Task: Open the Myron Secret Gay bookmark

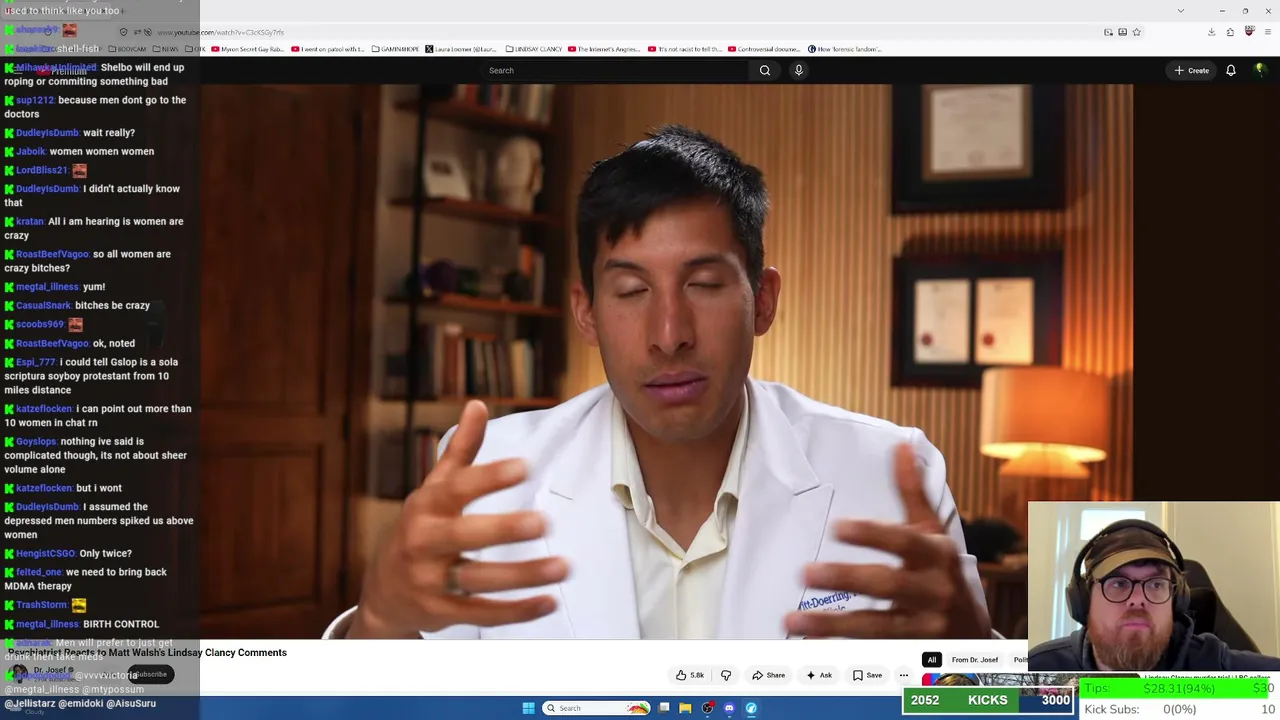Action: tap(248, 49)
